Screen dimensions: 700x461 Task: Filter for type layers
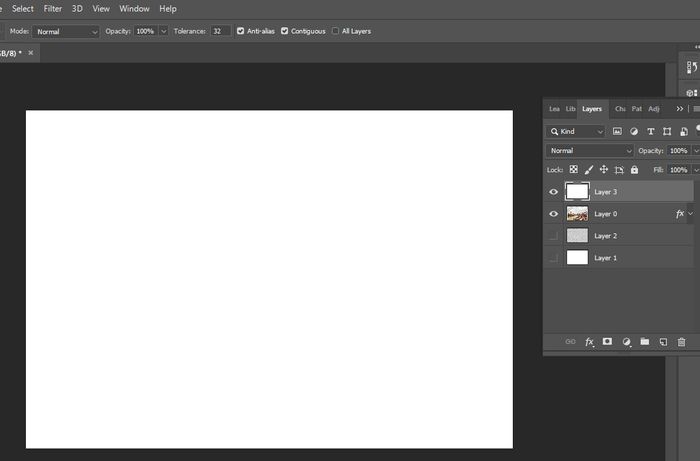[x=650, y=131]
